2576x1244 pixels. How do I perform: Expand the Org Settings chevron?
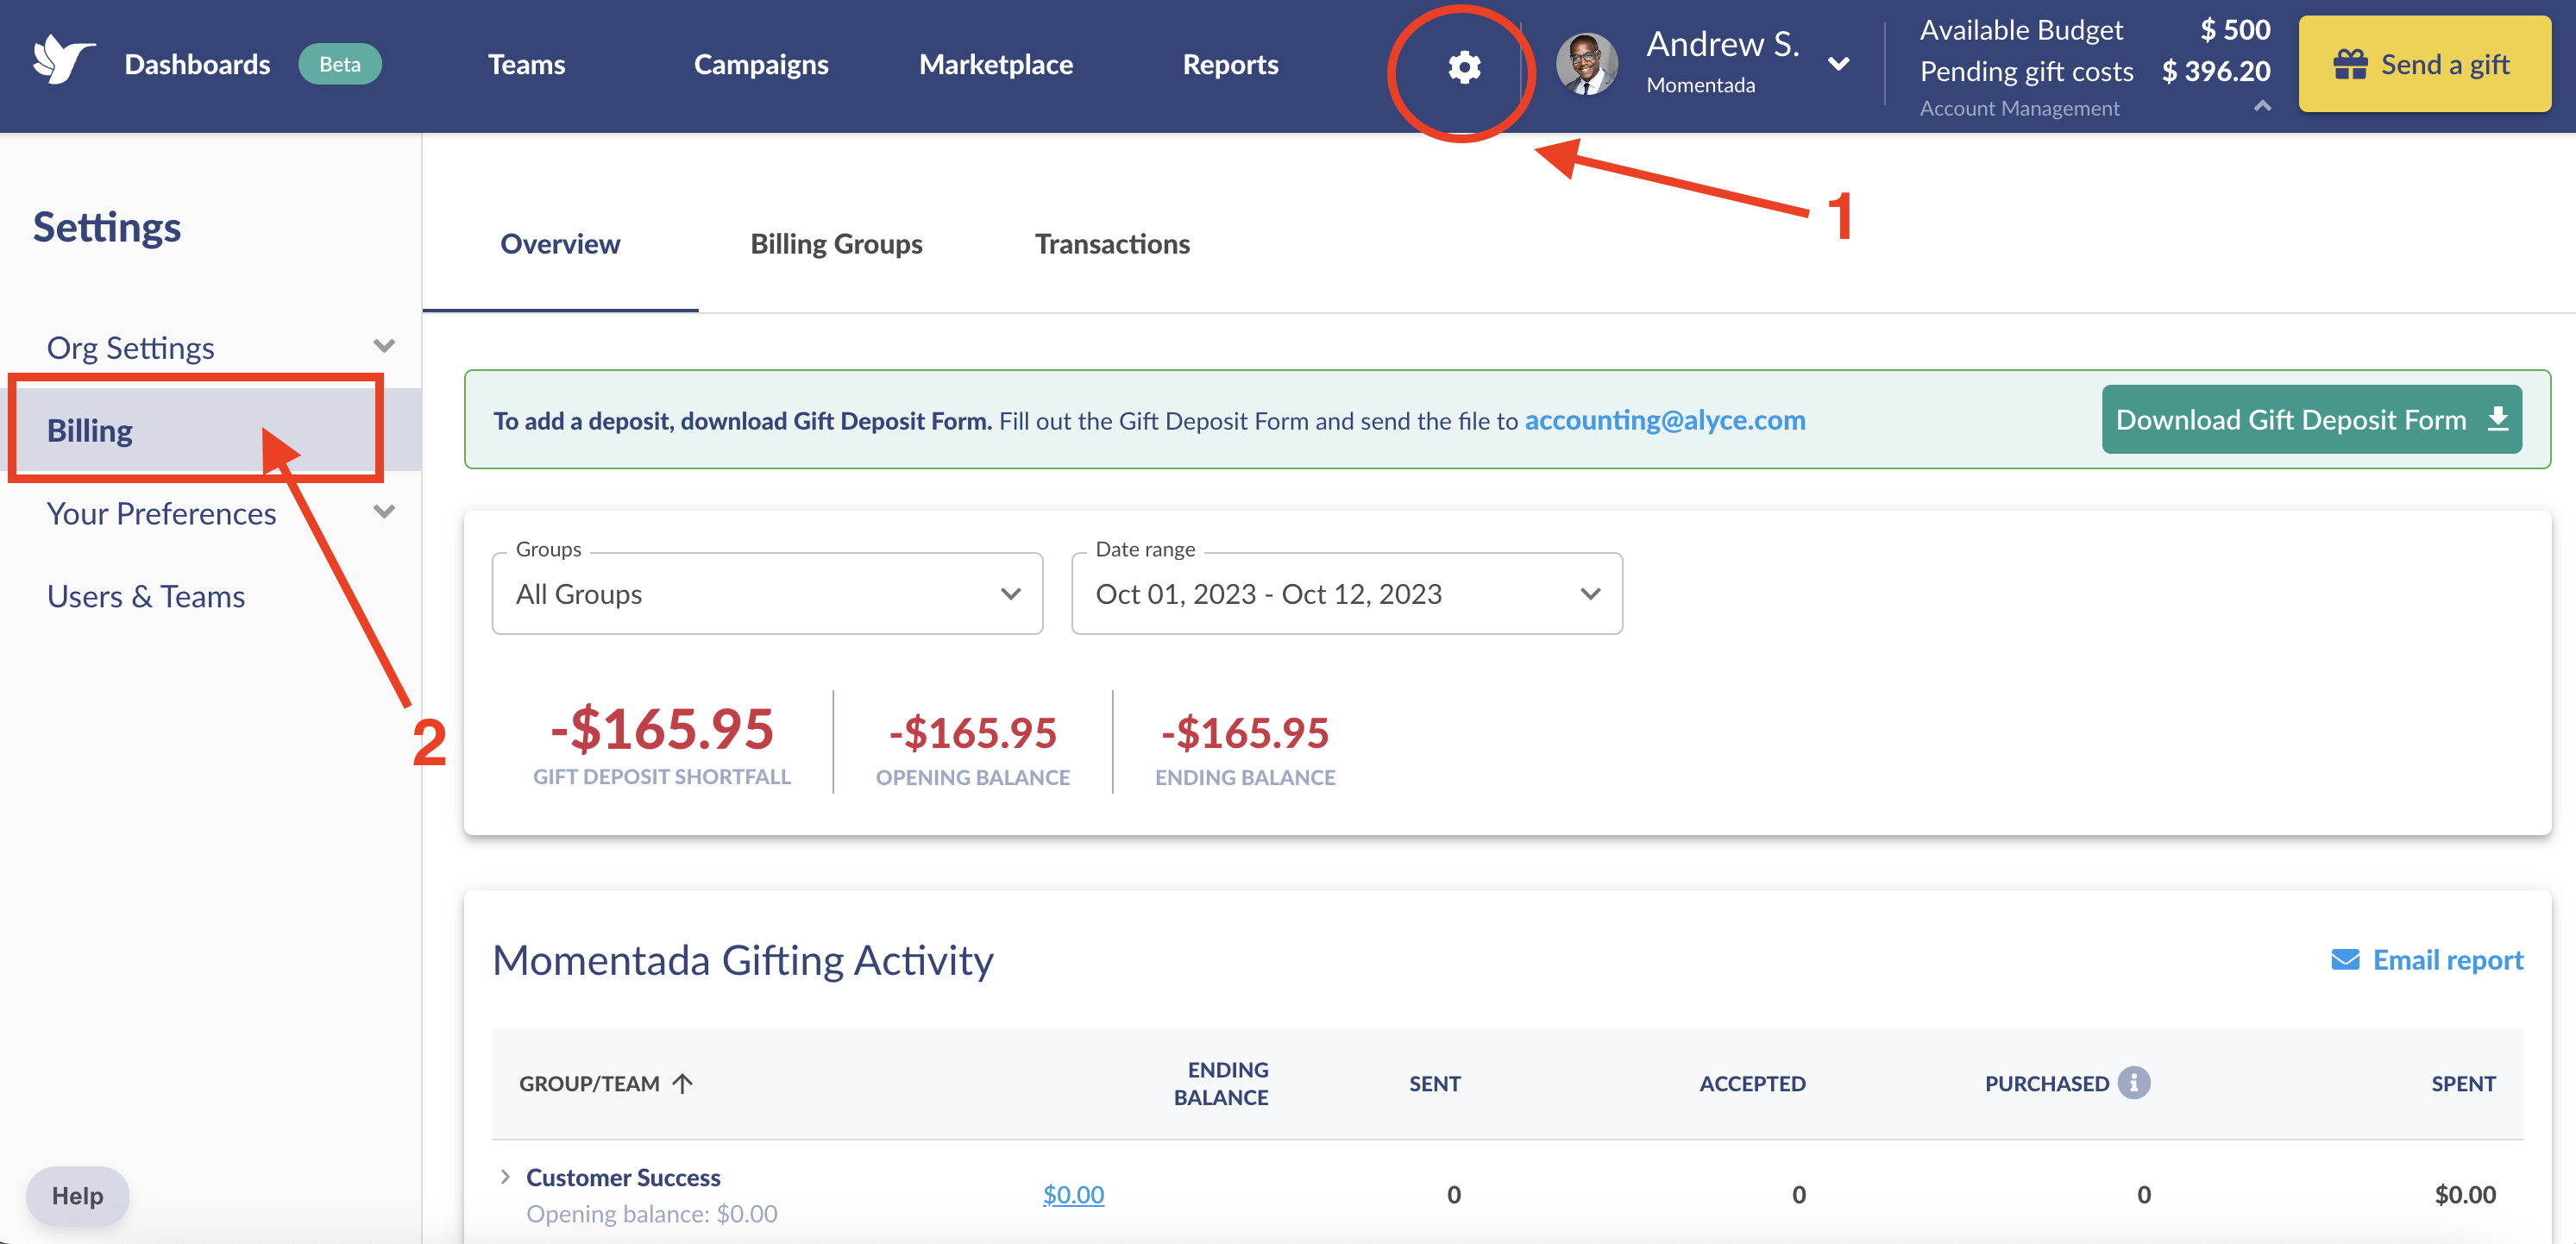(x=384, y=346)
